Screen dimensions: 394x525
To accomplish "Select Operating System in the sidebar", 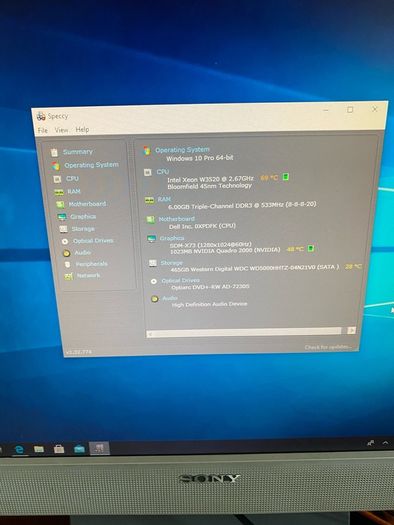I will click(x=85, y=165).
